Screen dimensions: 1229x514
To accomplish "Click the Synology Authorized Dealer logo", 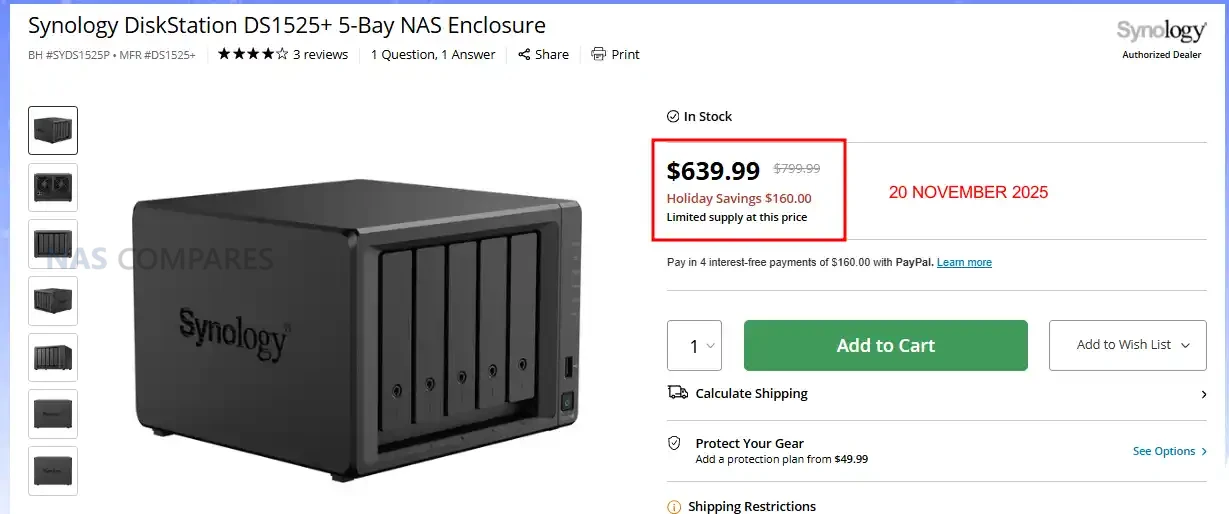I will pyautogui.click(x=1160, y=38).
